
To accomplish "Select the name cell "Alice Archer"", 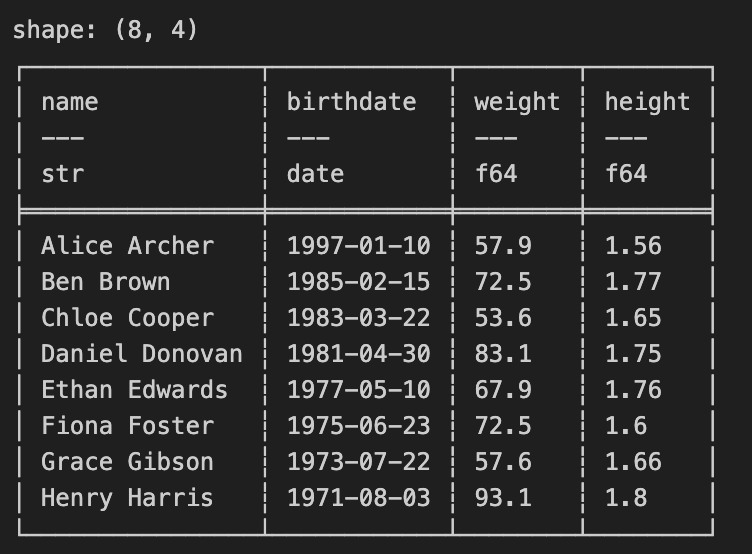I will point(127,246).
